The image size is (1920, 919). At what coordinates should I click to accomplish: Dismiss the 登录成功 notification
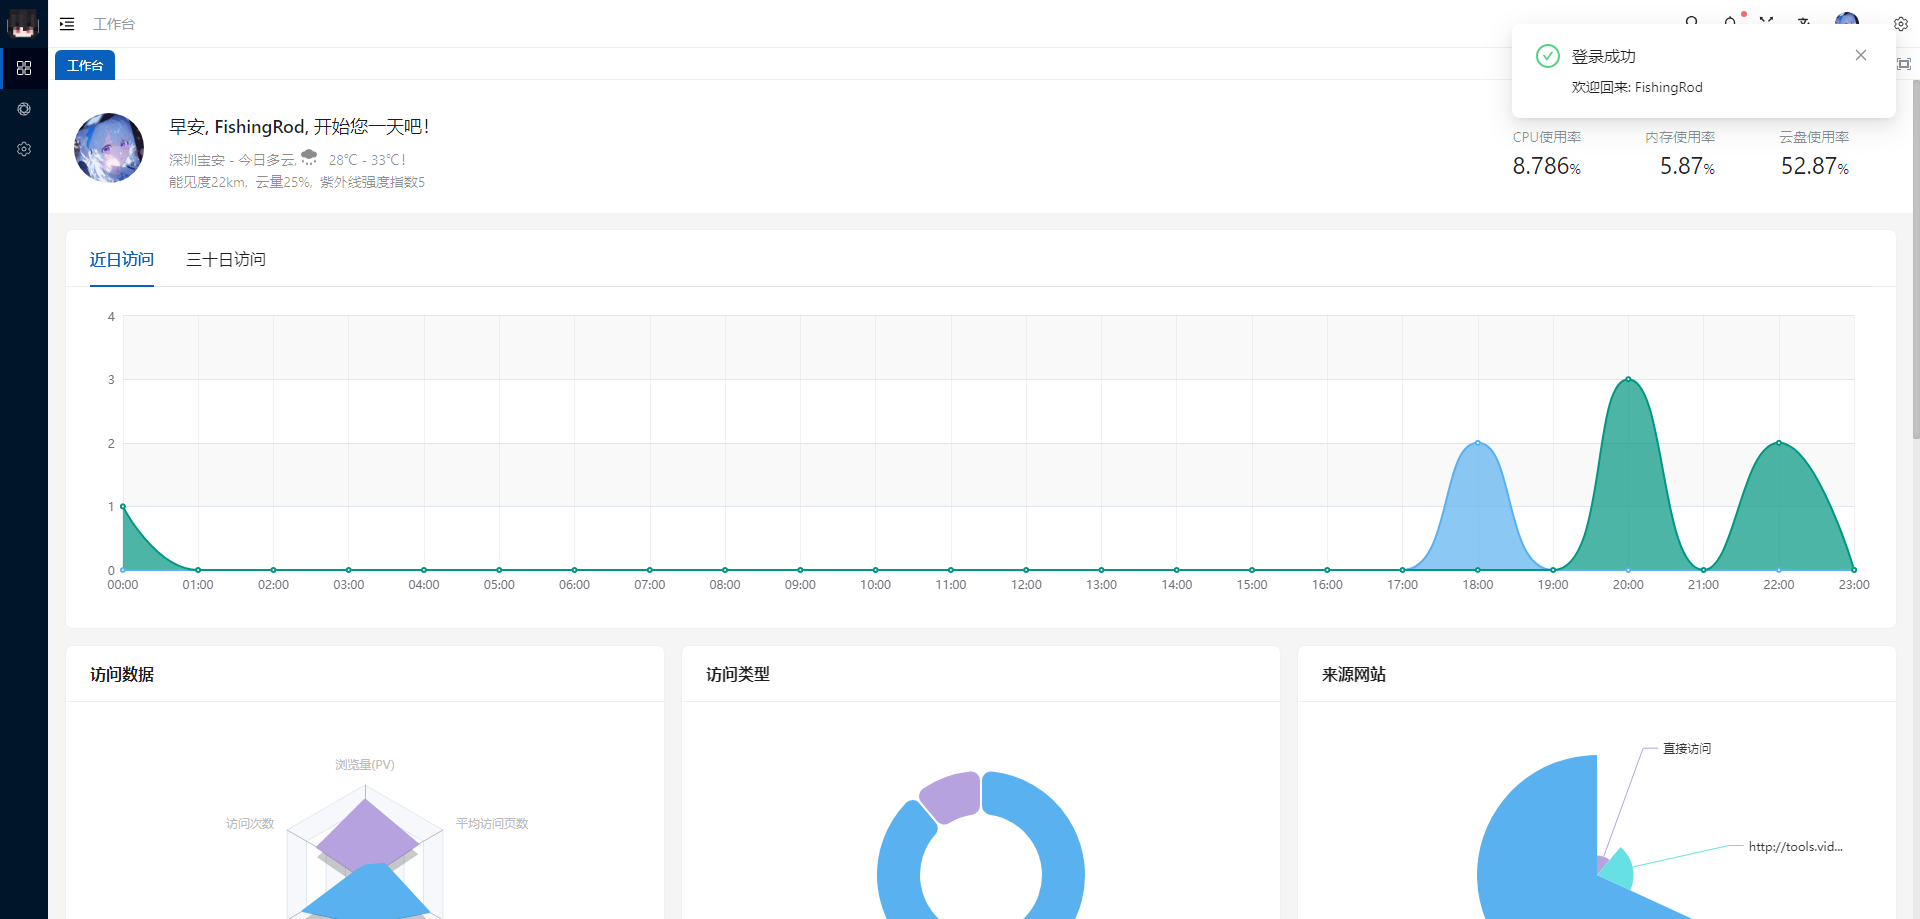coord(1860,55)
